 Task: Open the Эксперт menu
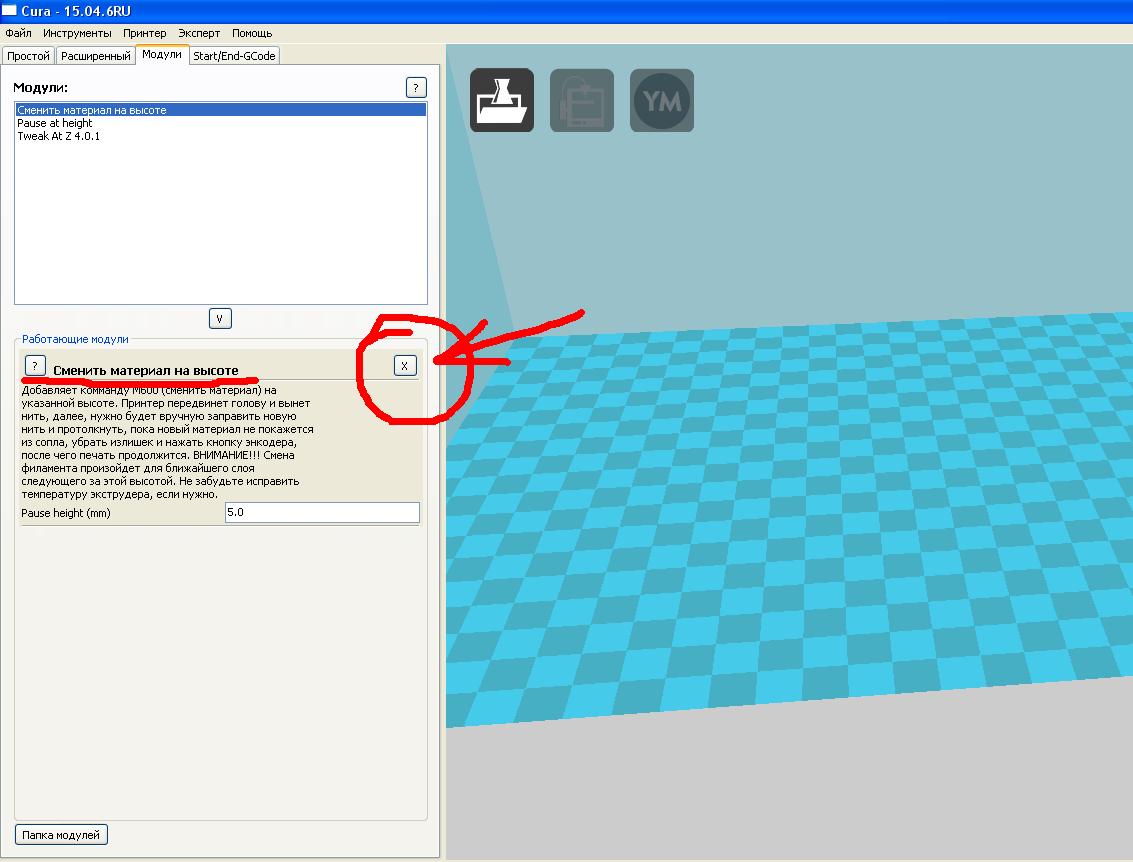[x=199, y=33]
